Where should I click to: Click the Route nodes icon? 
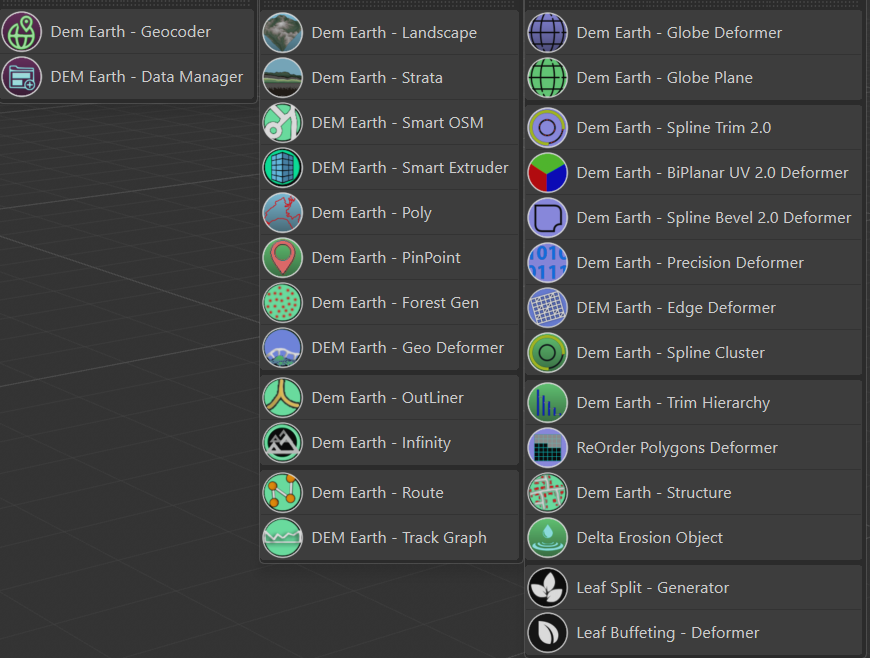coord(282,493)
